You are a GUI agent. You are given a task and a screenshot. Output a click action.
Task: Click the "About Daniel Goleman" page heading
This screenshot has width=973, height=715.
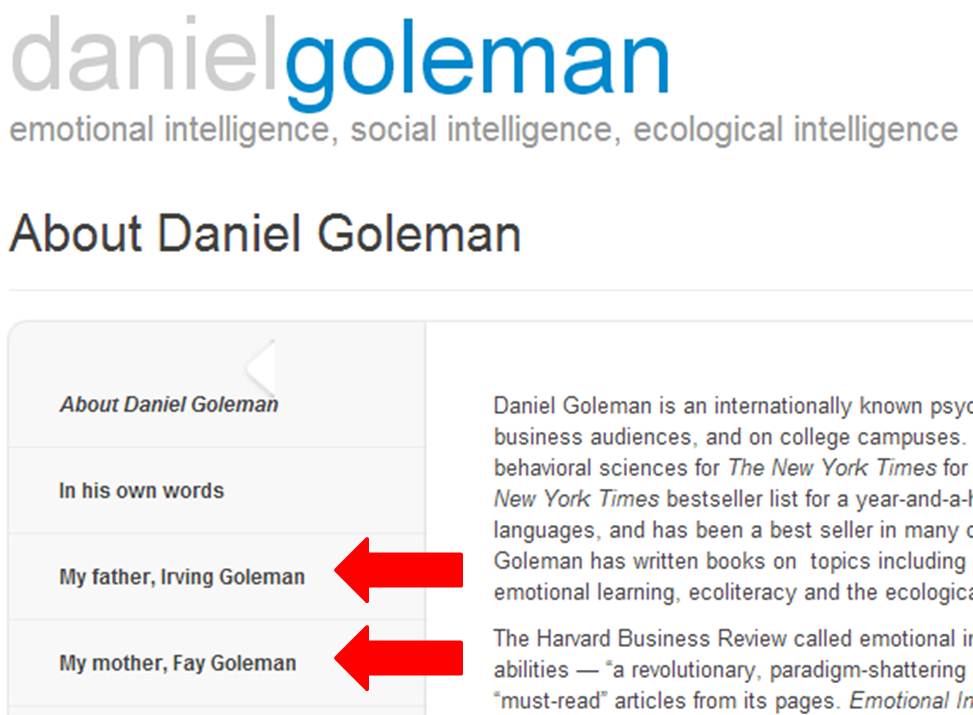265,234
